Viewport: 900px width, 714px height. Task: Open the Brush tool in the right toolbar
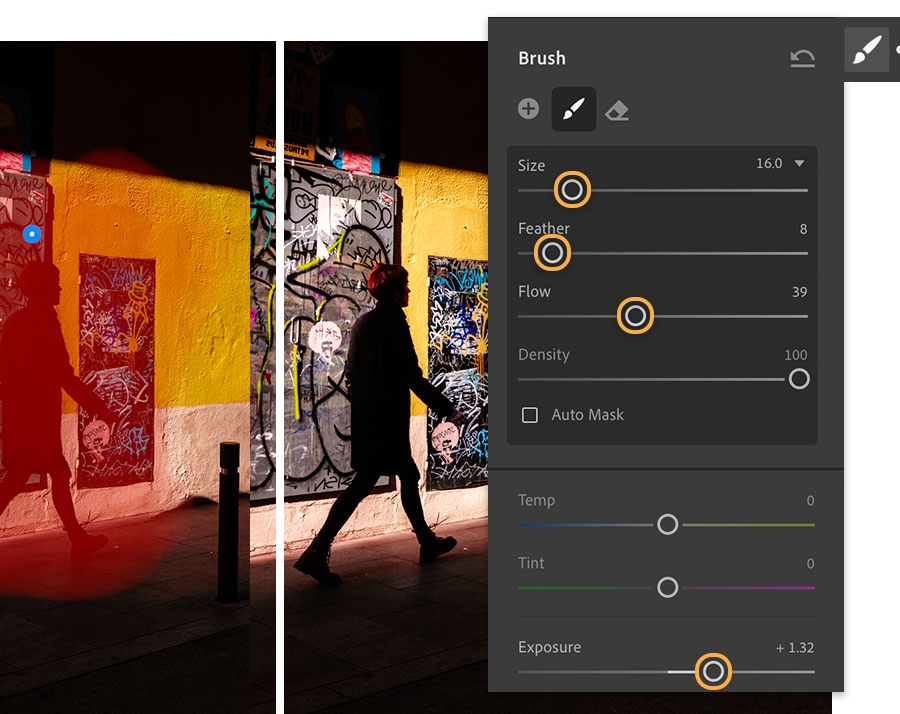[x=867, y=50]
